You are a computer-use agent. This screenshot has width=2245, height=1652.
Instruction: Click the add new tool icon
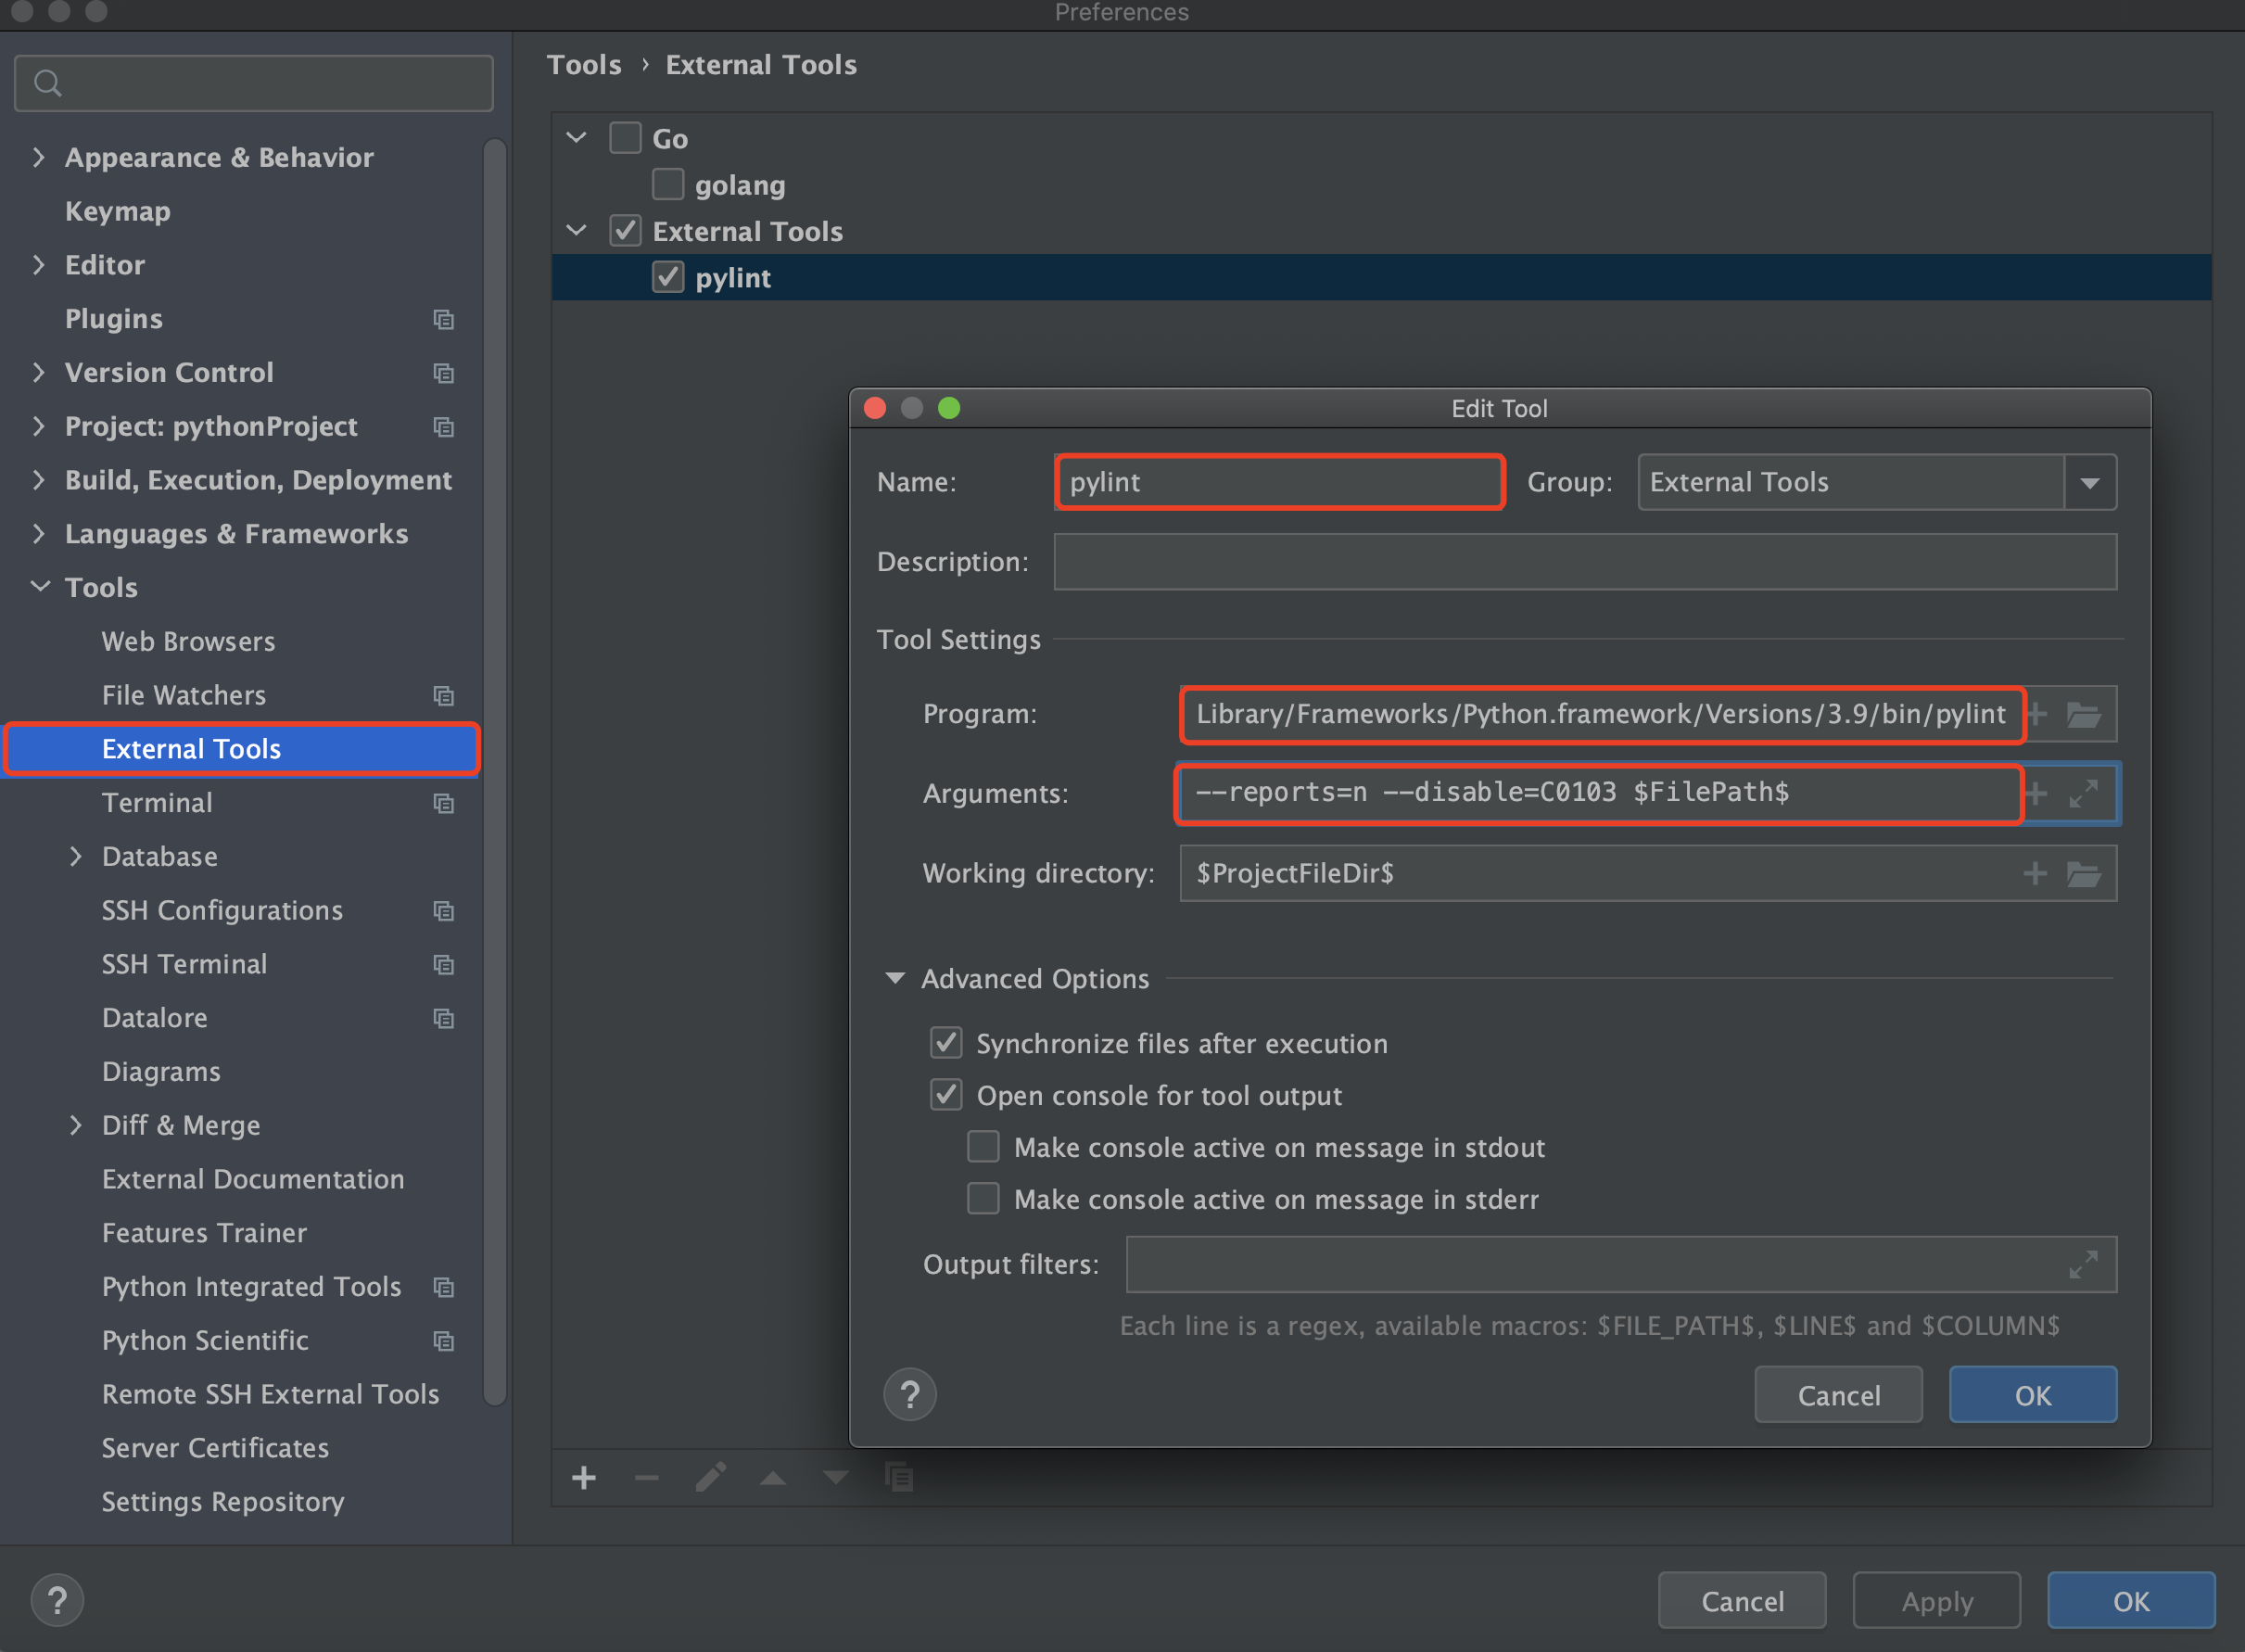point(584,1476)
